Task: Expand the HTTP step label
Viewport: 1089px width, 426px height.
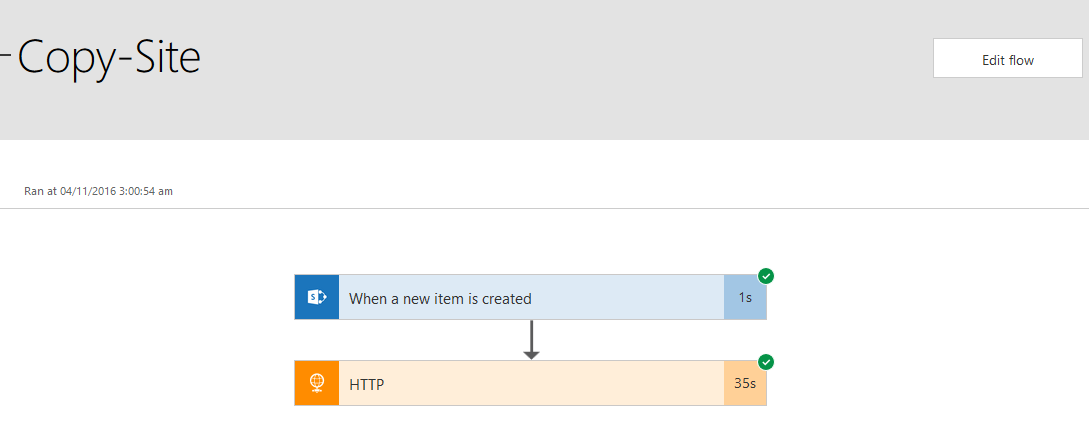Action: click(367, 383)
